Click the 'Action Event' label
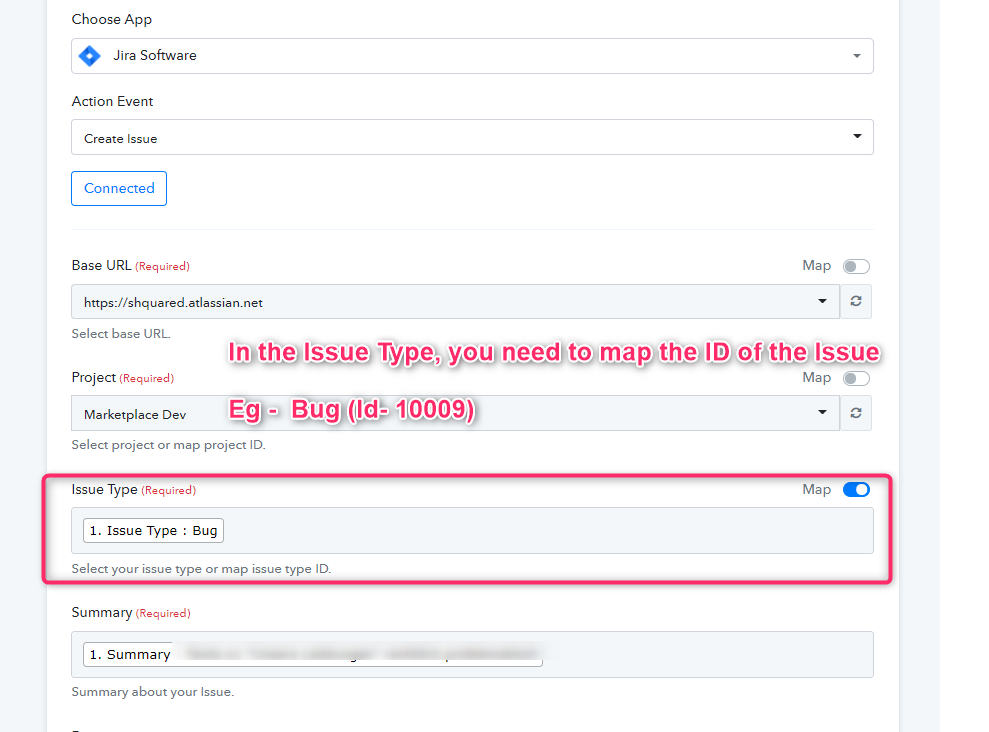The width and height of the screenshot is (989, 732). click(x=112, y=102)
